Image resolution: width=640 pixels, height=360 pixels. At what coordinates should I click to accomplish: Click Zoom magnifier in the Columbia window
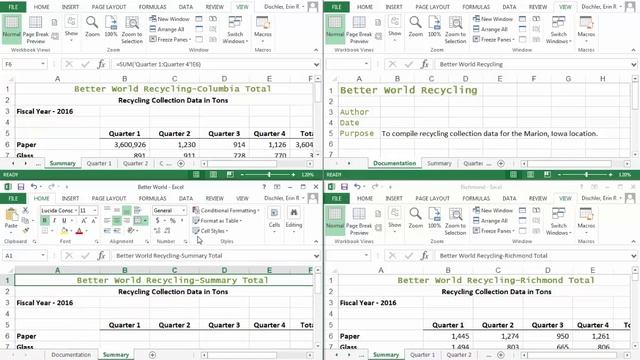(92, 27)
